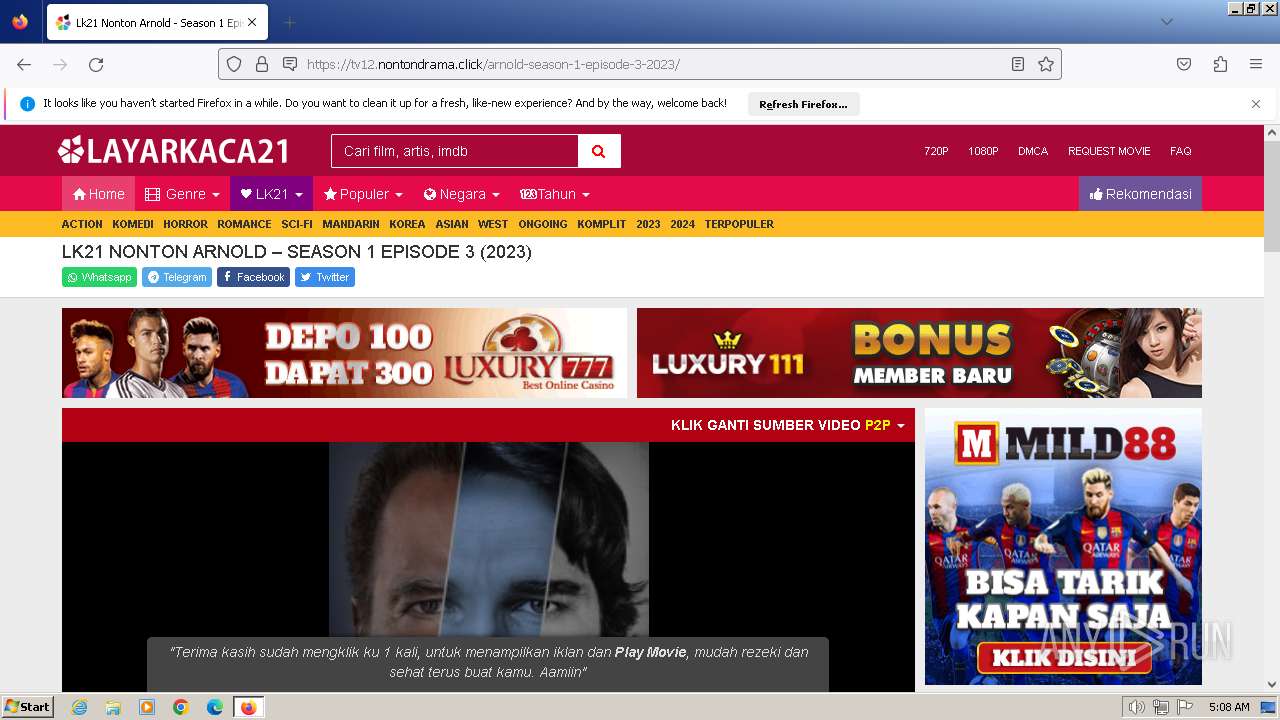This screenshot has width=1280, height=720.
Task: Go back to the previous page
Action: (x=24, y=64)
